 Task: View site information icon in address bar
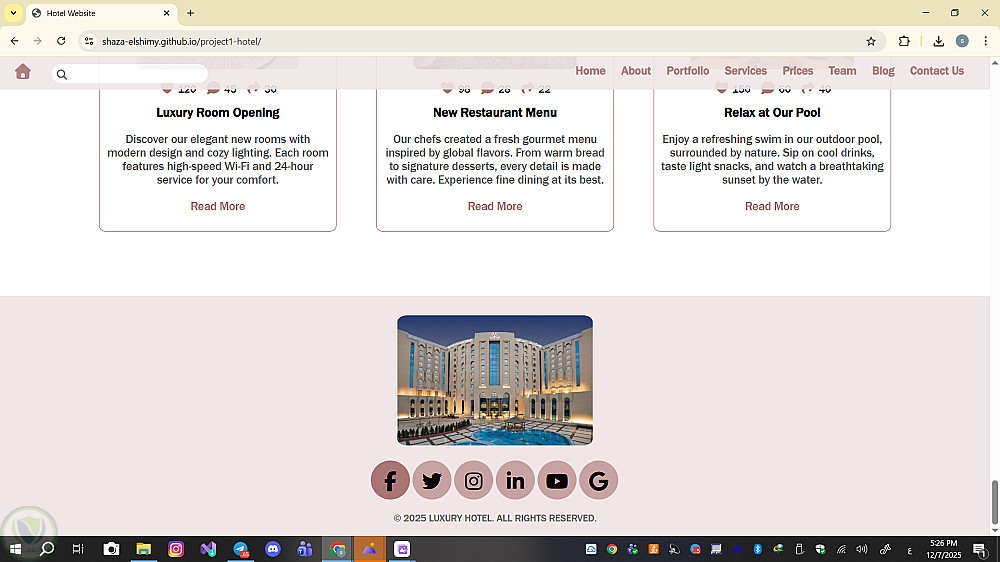(x=89, y=41)
